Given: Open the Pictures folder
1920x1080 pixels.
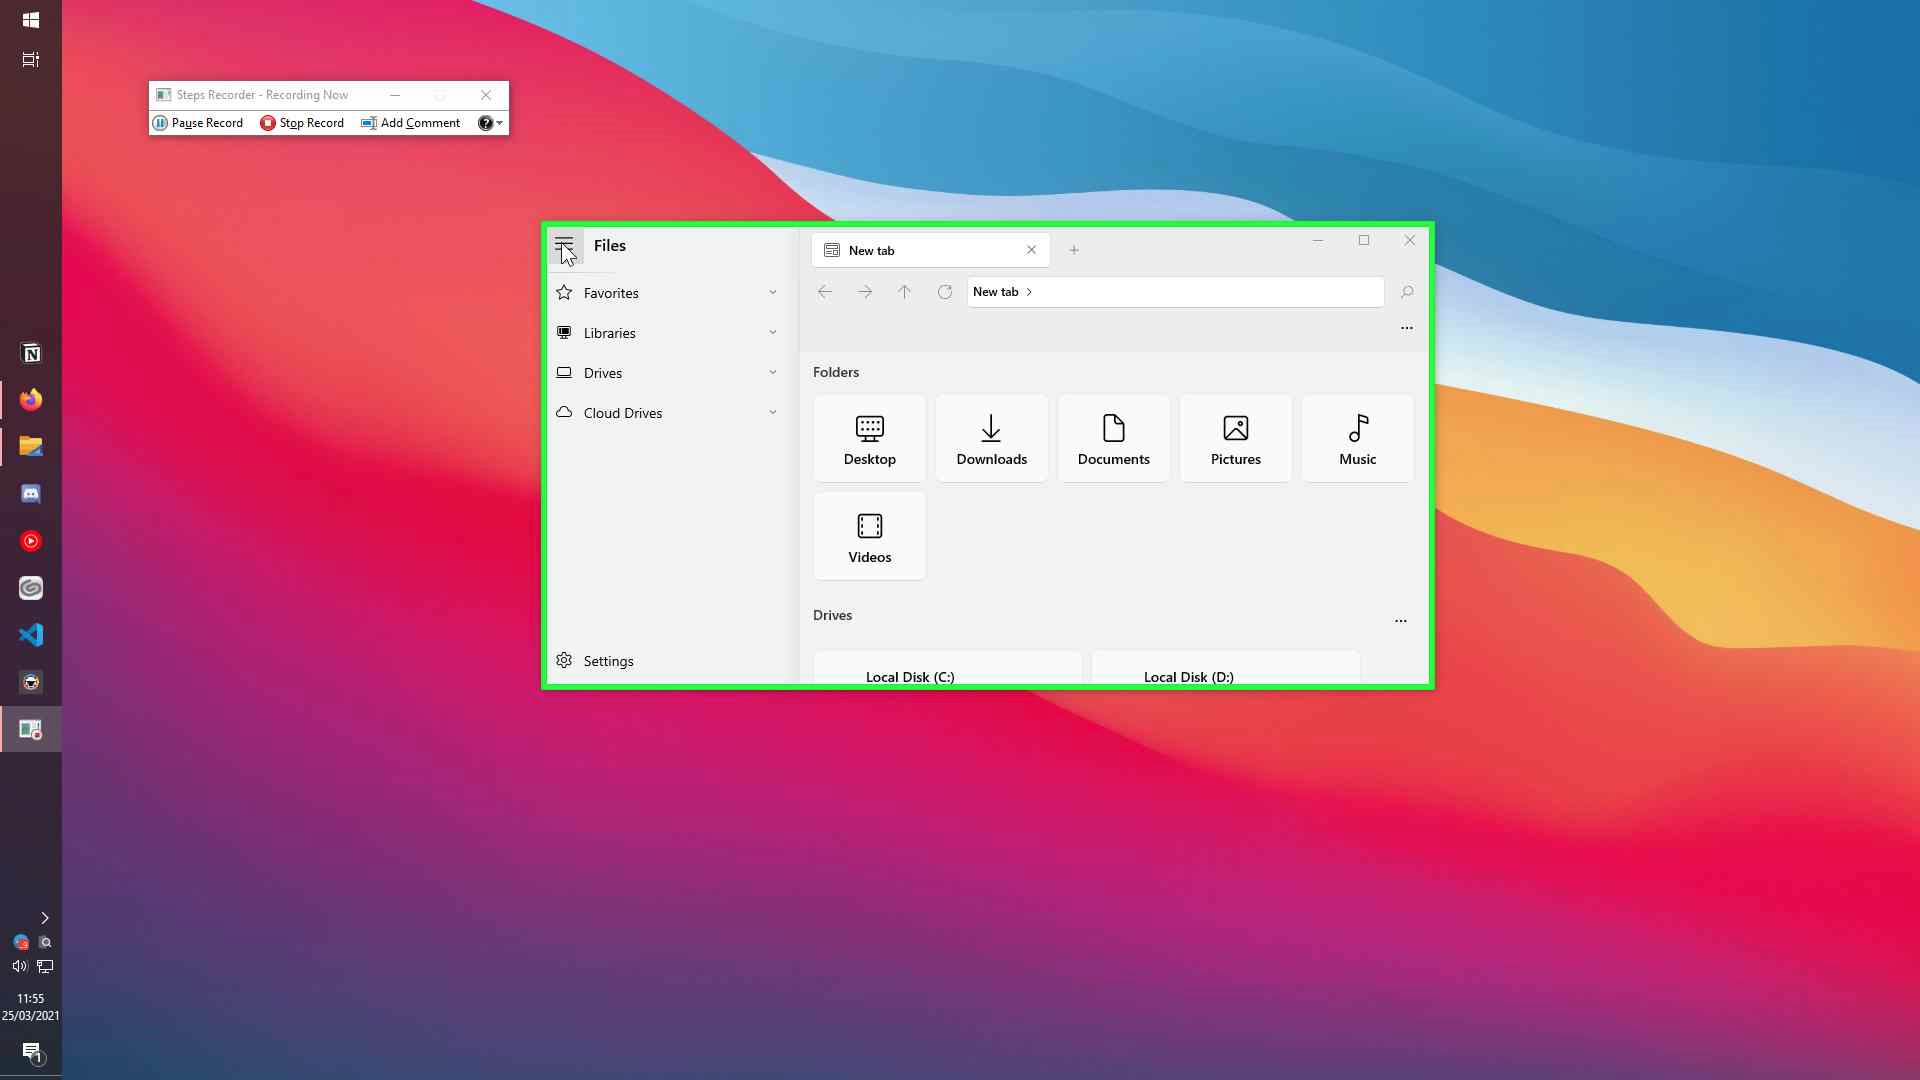Looking at the screenshot, I should click(x=1235, y=438).
